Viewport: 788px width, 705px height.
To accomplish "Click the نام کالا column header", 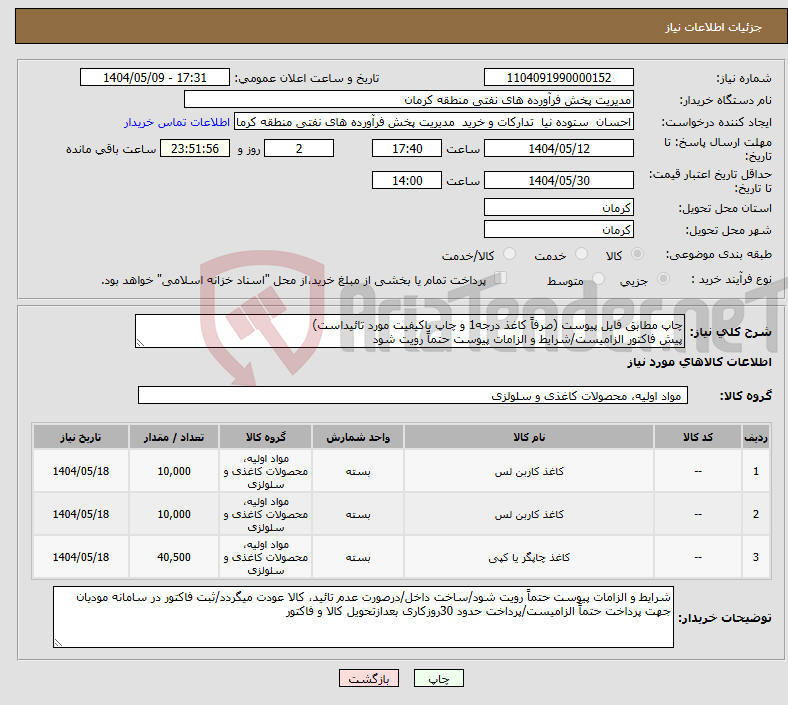I will [529, 438].
